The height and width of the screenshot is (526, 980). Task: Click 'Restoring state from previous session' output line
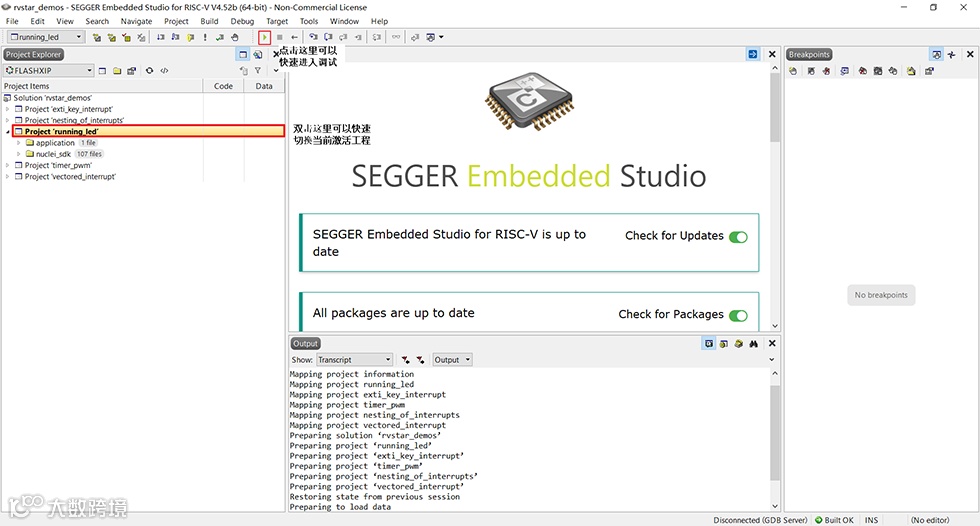tap(374, 497)
